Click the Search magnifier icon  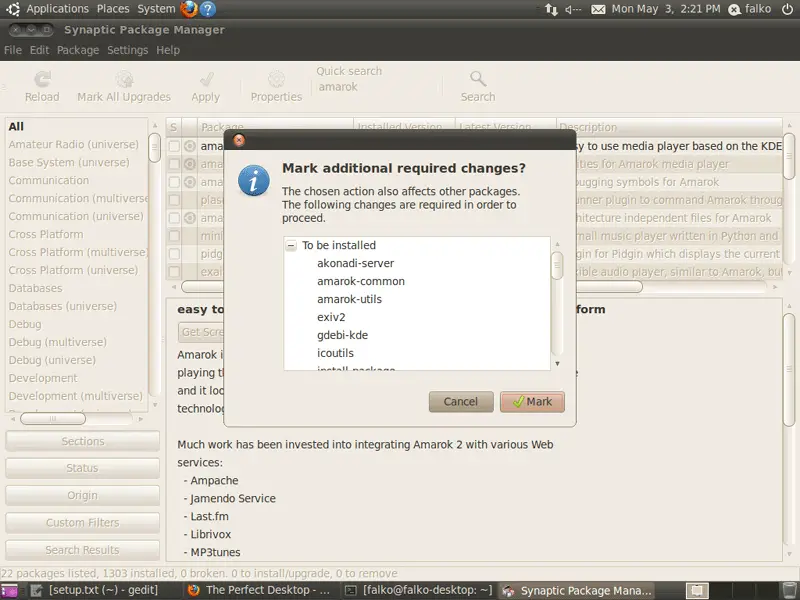(478, 79)
